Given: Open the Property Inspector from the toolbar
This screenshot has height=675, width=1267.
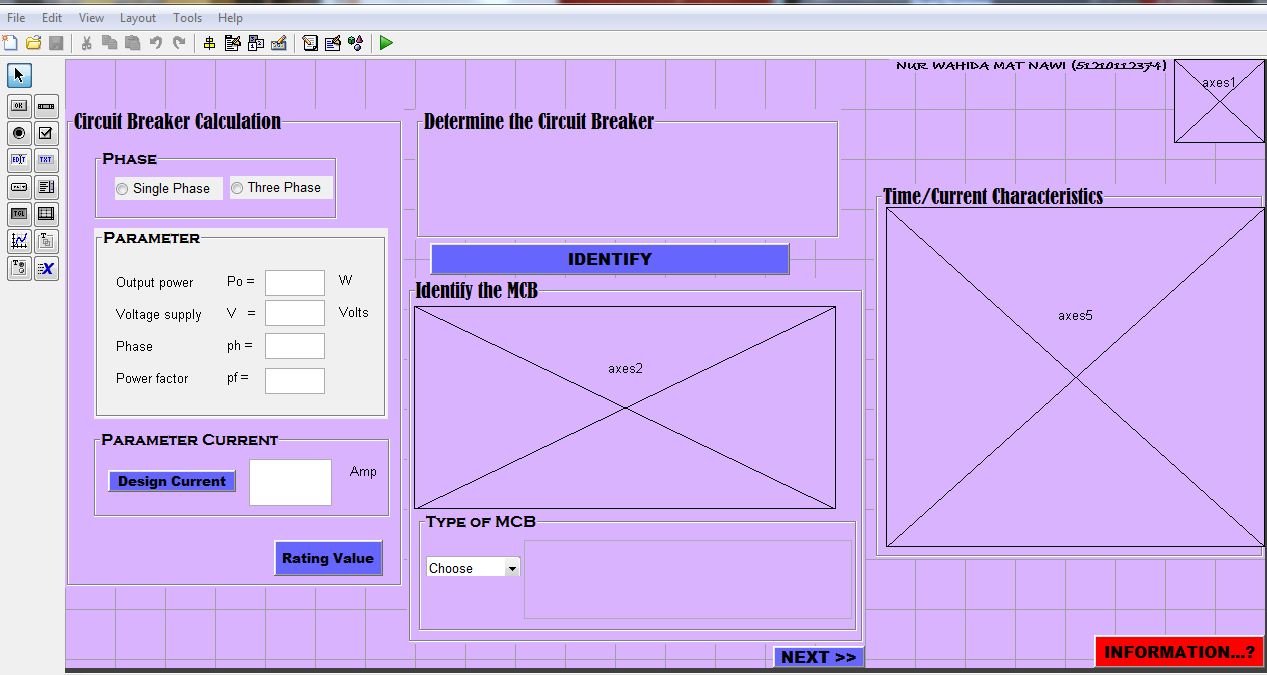Looking at the screenshot, I should tap(332, 43).
